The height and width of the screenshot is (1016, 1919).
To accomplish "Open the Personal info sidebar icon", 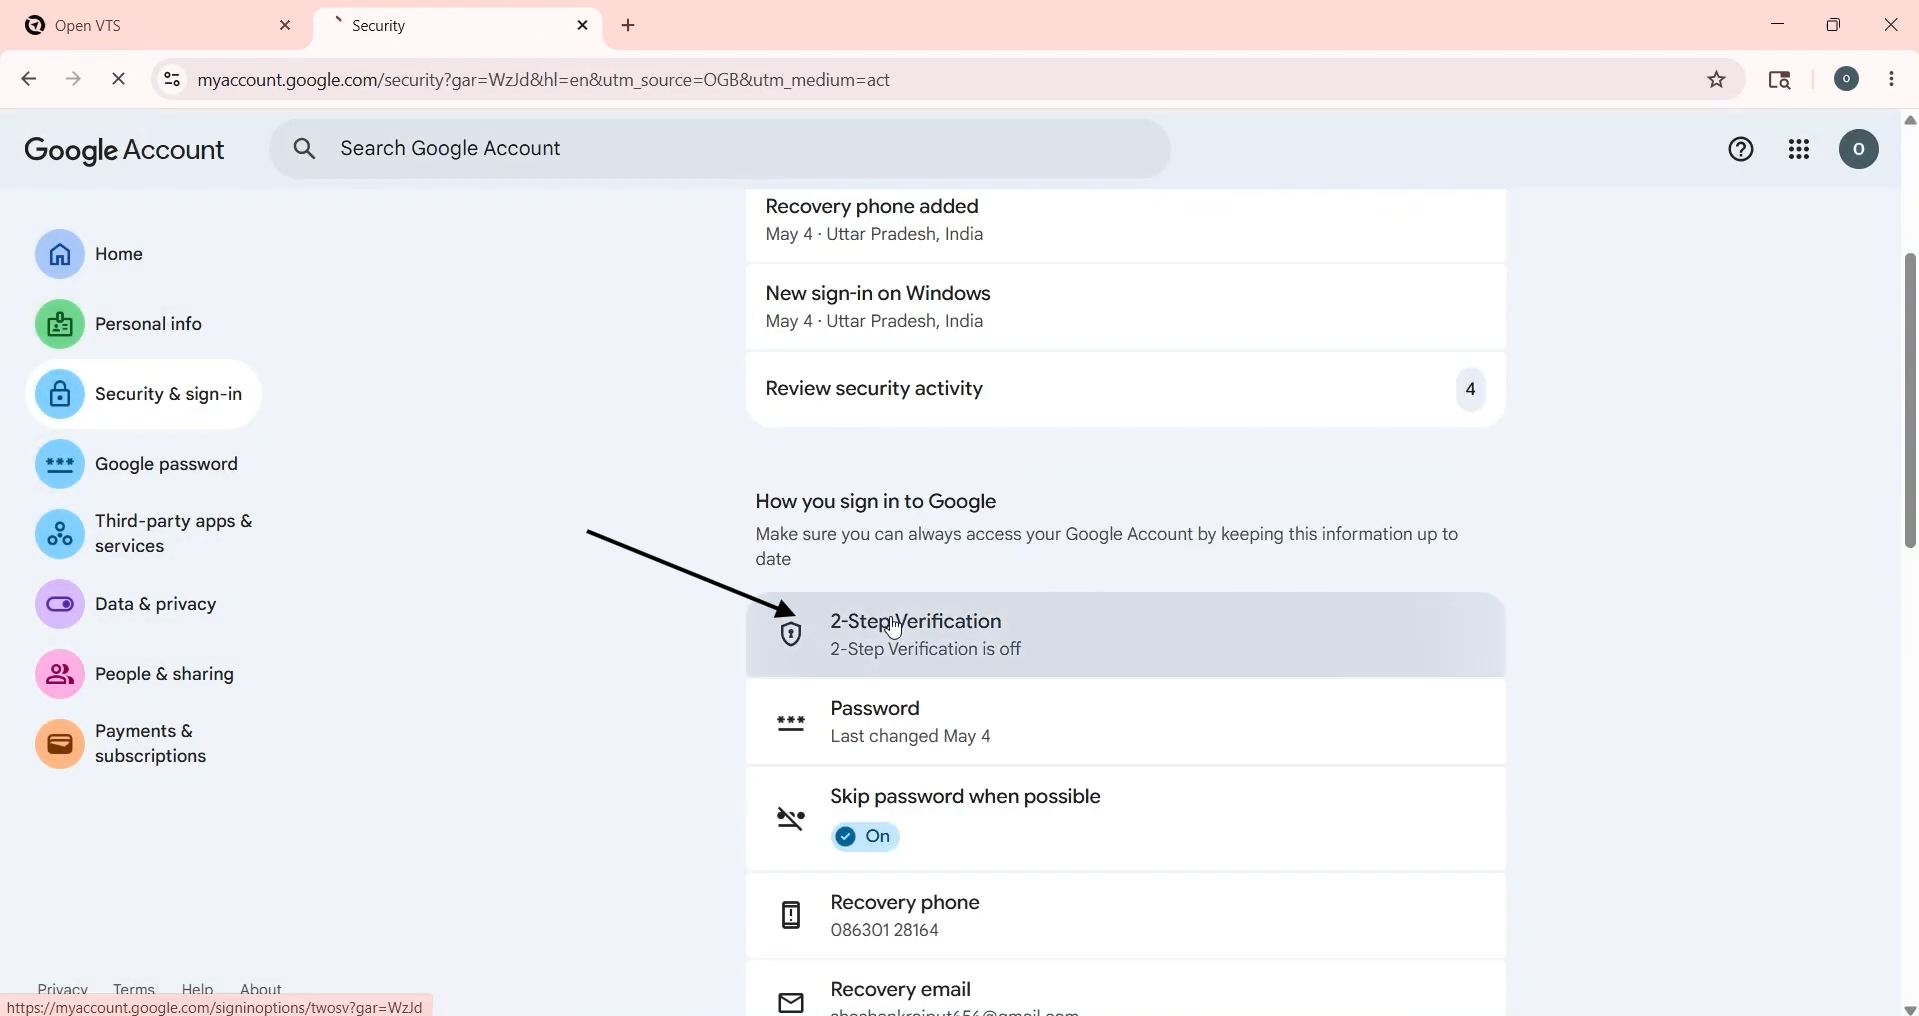I will [60, 324].
